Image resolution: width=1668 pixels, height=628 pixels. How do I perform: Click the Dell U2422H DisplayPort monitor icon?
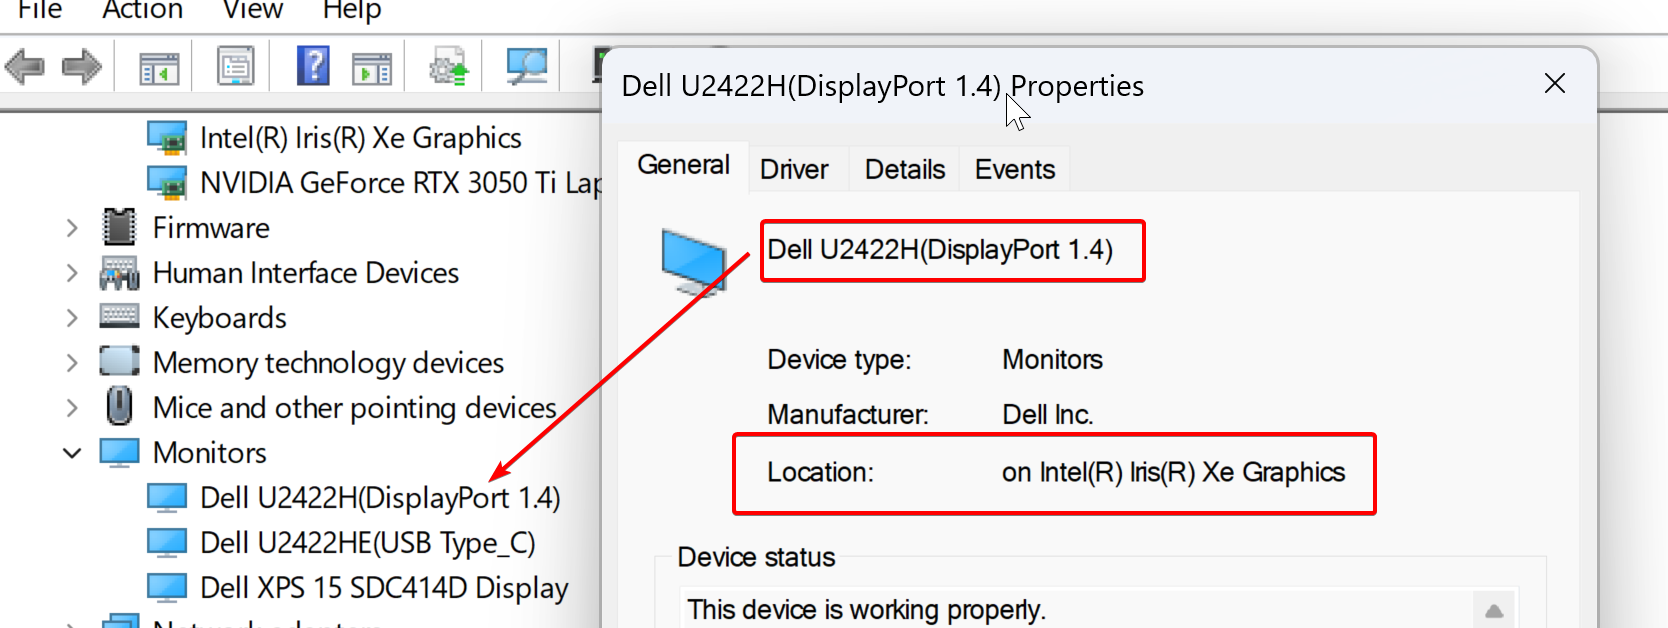167,497
